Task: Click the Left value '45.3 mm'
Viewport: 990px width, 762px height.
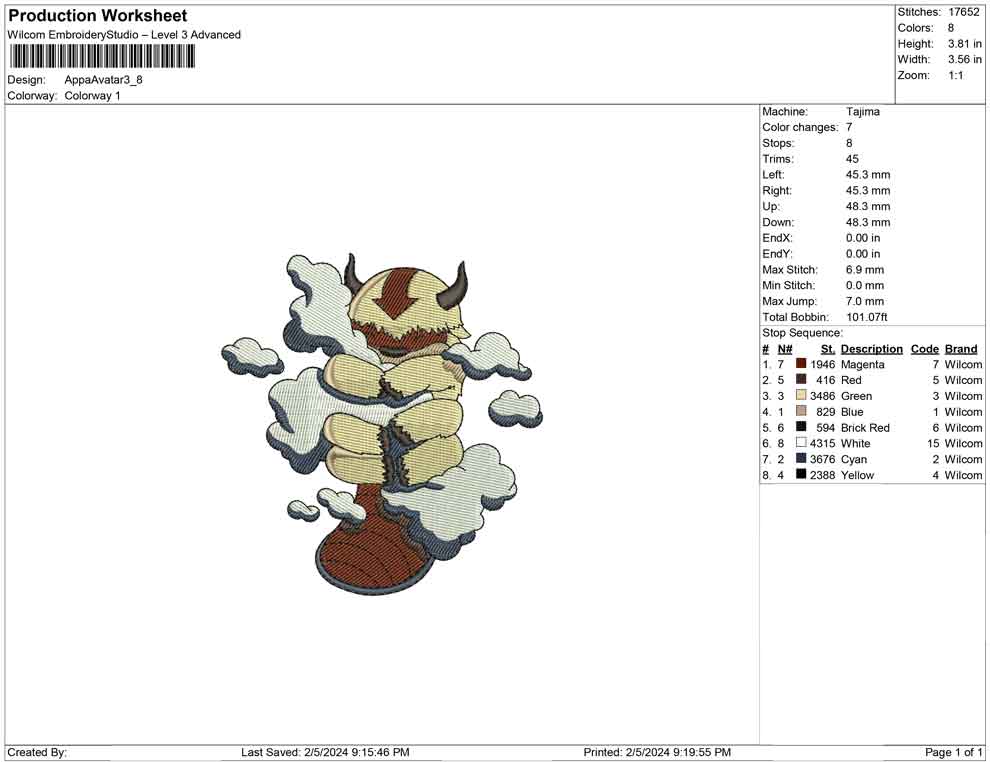Action: click(x=868, y=174)
